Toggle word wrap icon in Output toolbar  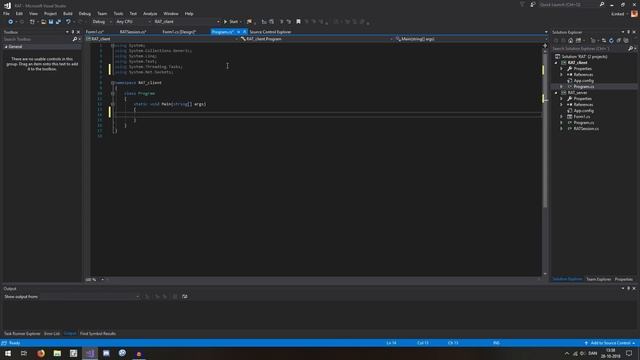184,296
